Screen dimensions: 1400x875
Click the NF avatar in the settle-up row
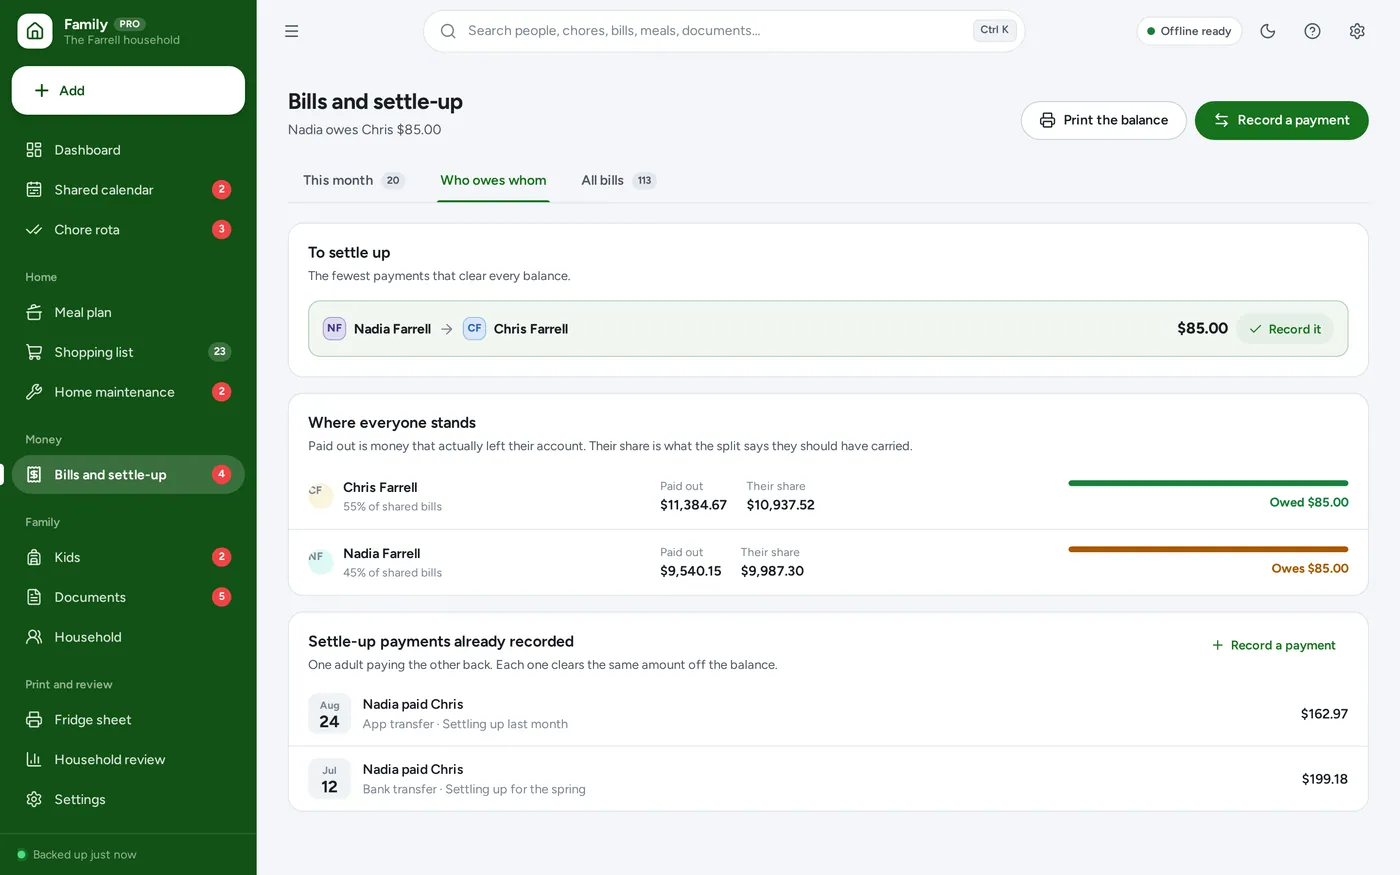point(334,328)
